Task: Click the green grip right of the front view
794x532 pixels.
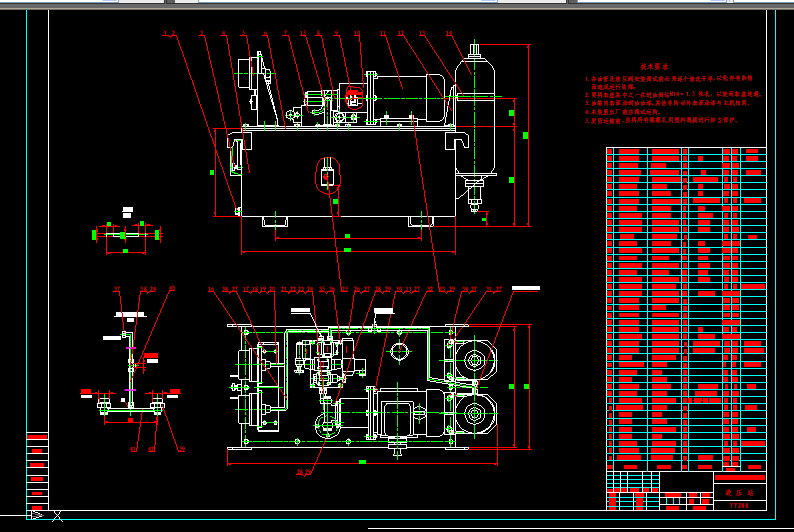Action: [x=526, y=133]
